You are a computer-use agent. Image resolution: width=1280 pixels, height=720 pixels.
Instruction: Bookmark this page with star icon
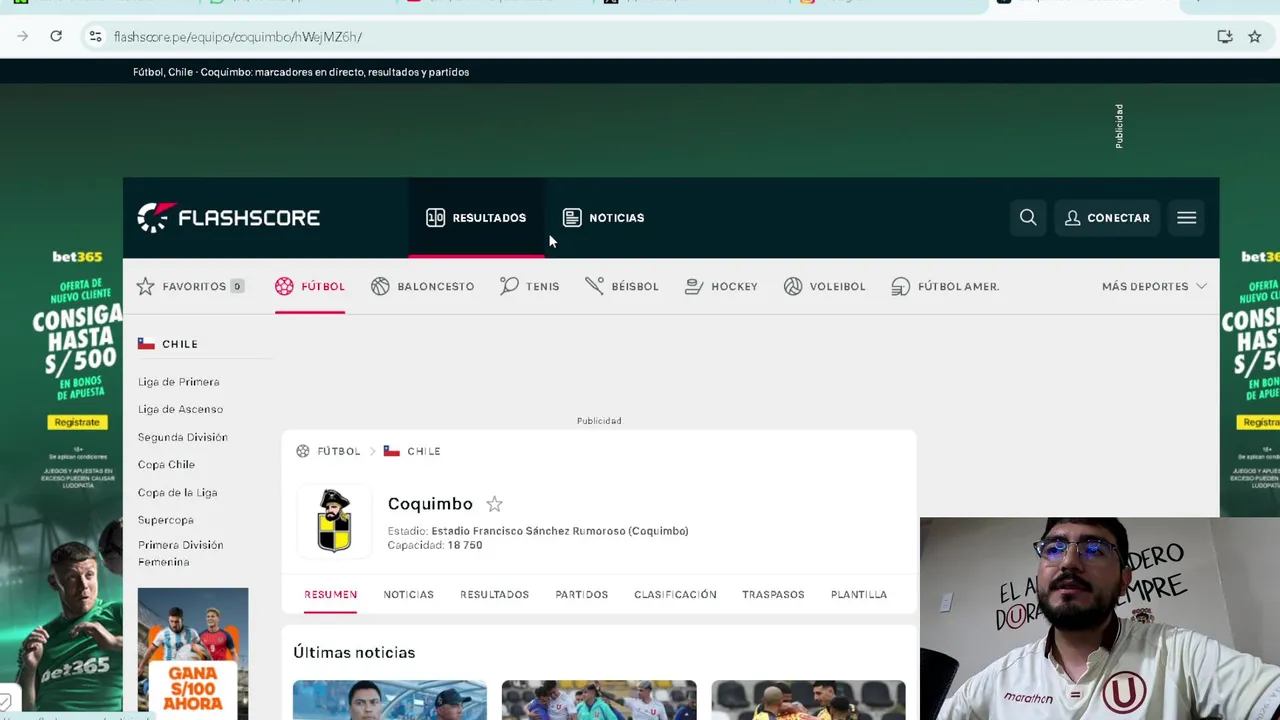point(1254,37)
